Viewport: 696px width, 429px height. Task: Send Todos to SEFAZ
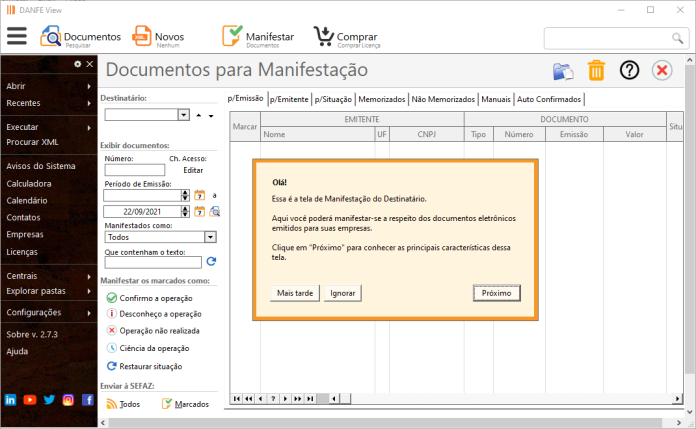[x=123, y=404]
